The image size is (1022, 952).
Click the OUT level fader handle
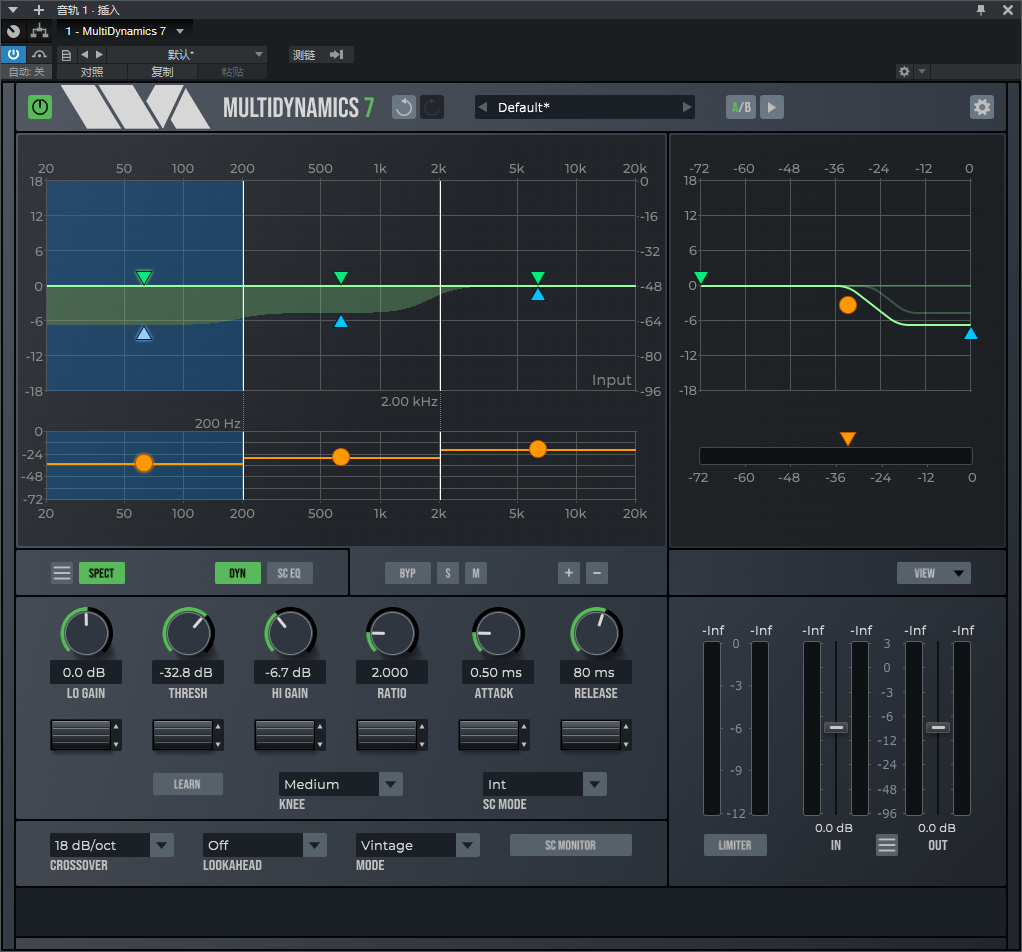point(937,727)
